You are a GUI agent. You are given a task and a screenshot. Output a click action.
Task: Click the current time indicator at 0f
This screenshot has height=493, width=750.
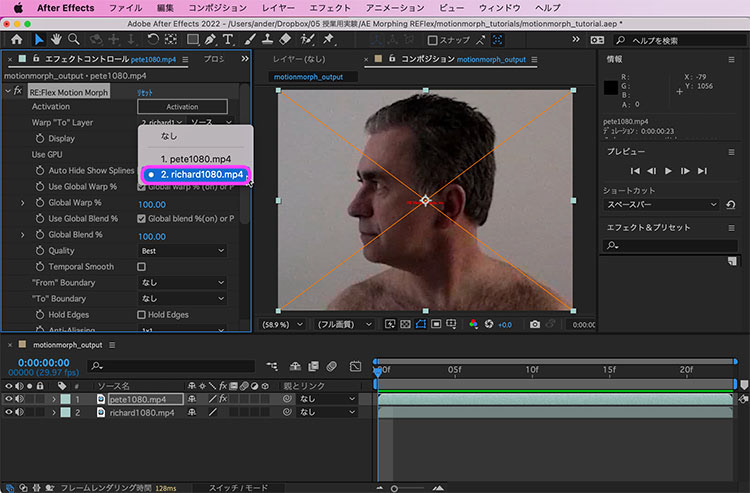point(378,371)
